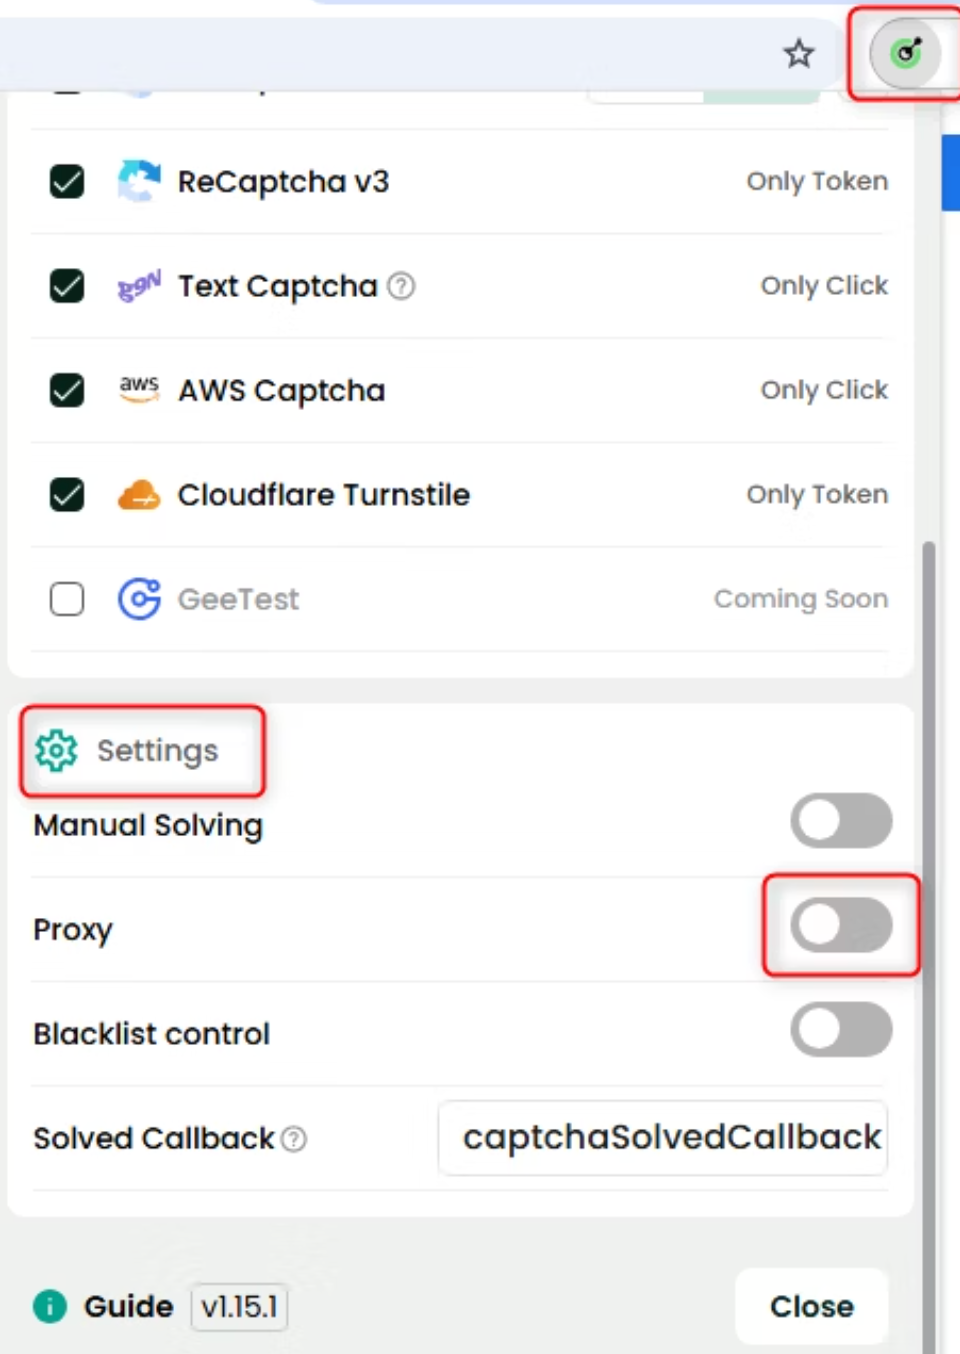This screenshot has height=1354, width=960.
Task: Click the Text Captcha logo icon
Action: pos(139,287)
